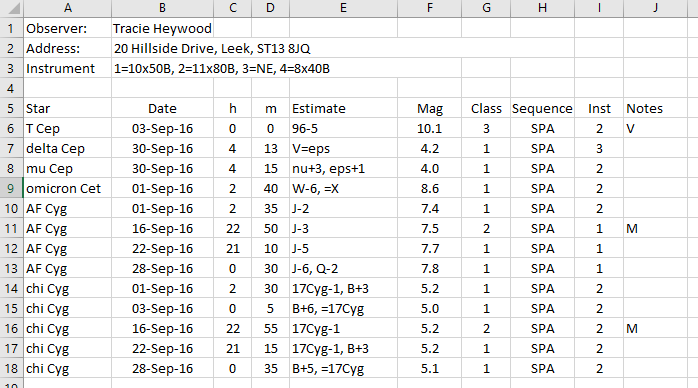Click estimate cell 'W-6, =X'

[x=343, y=189]
